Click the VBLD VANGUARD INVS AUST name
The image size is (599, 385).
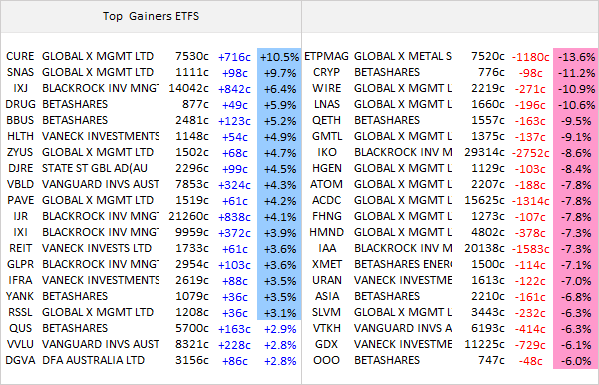(100, 184)
